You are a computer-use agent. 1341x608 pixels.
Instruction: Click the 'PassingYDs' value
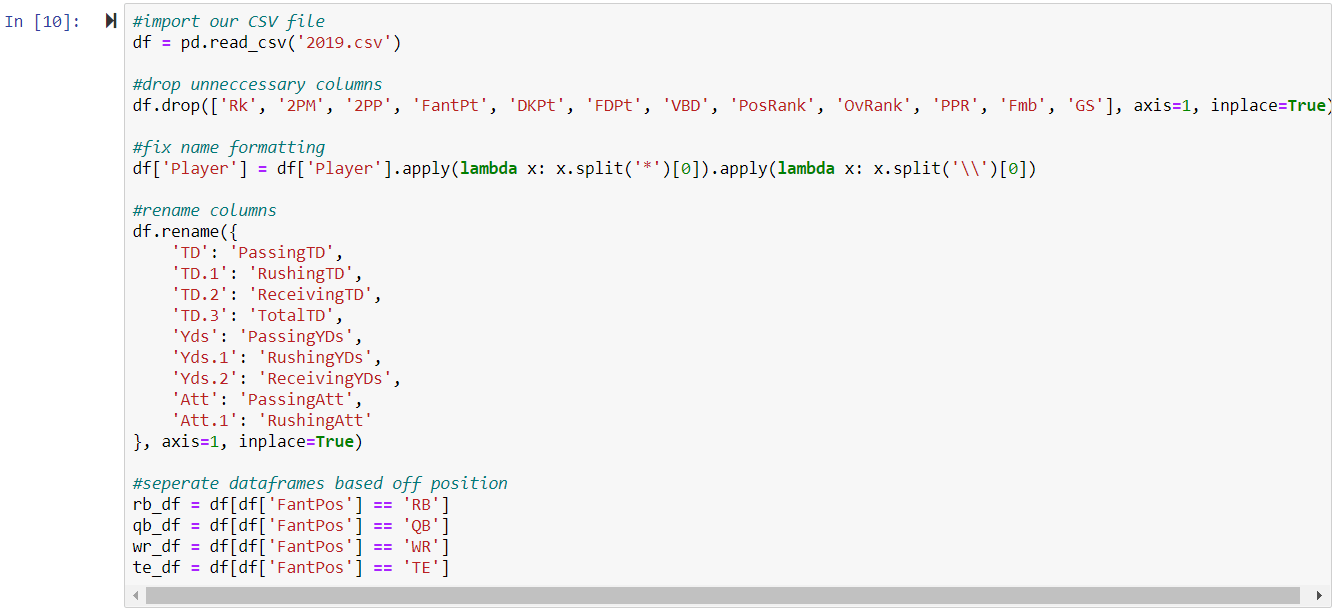[x=296, y=336]
